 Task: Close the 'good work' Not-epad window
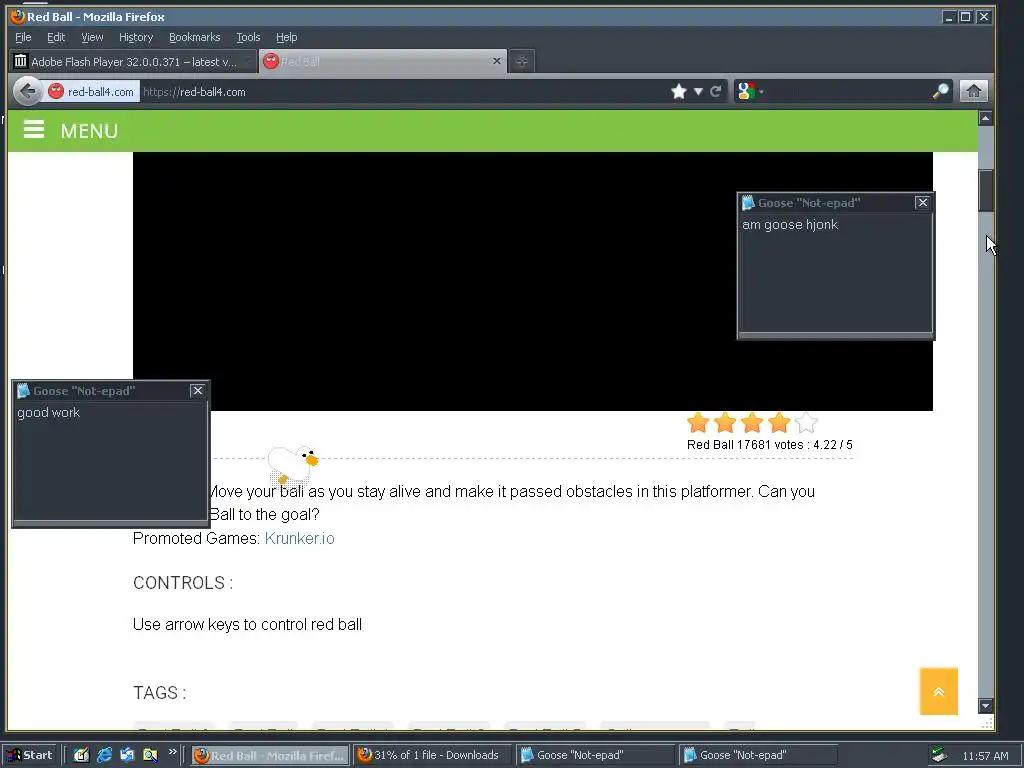coord(197,391)
